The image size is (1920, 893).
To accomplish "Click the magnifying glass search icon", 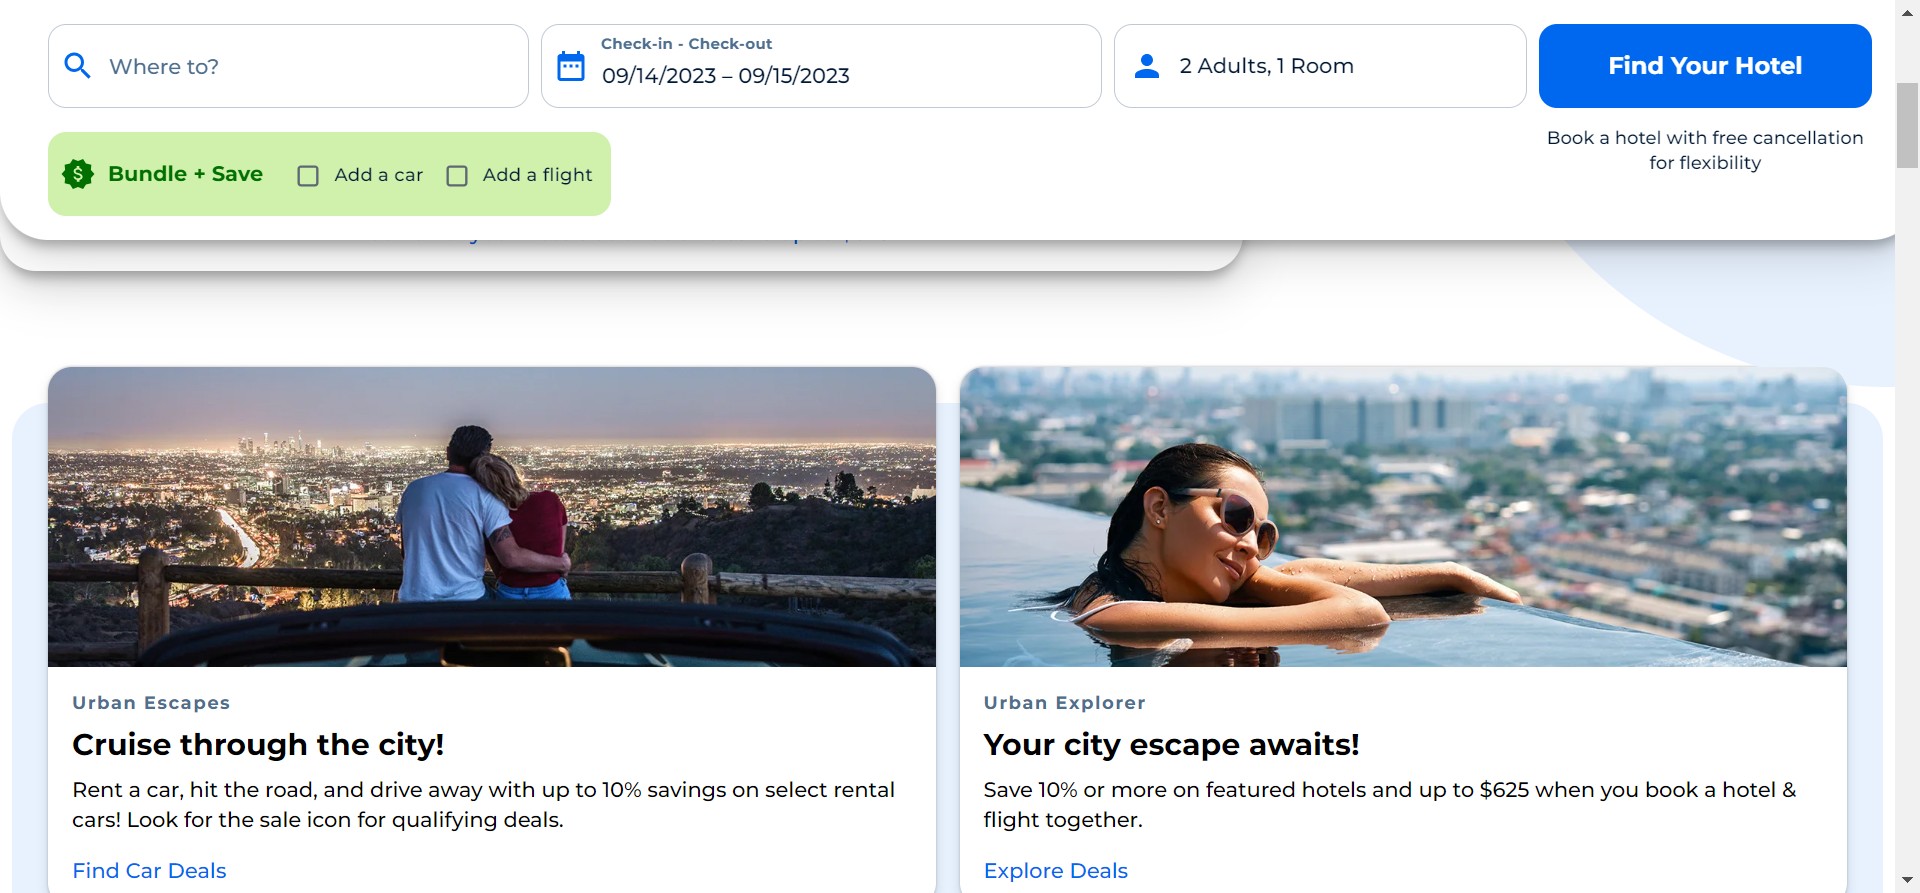I will (x=77, y=66).
